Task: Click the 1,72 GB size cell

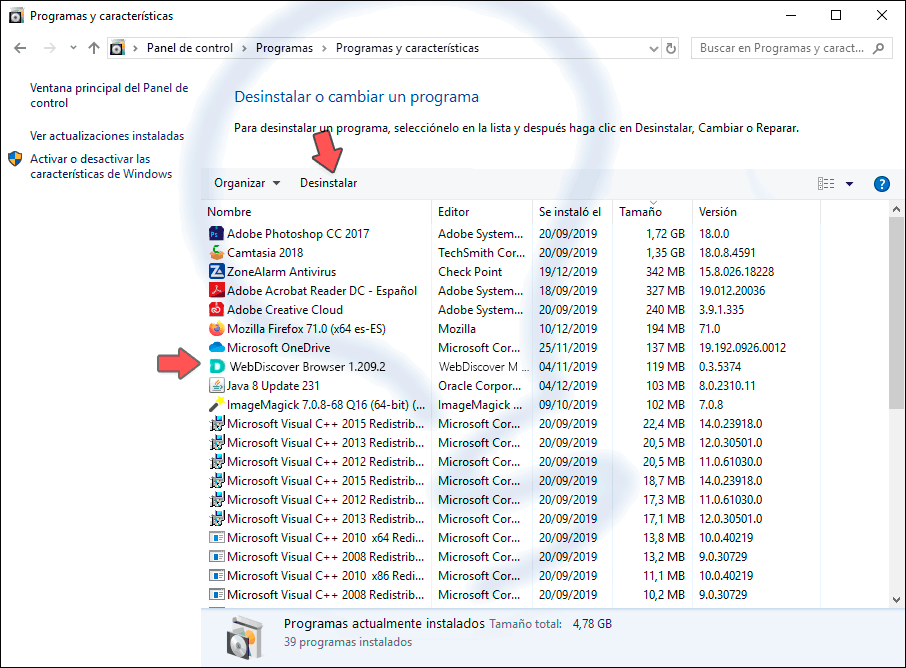Action: [665, 233]
